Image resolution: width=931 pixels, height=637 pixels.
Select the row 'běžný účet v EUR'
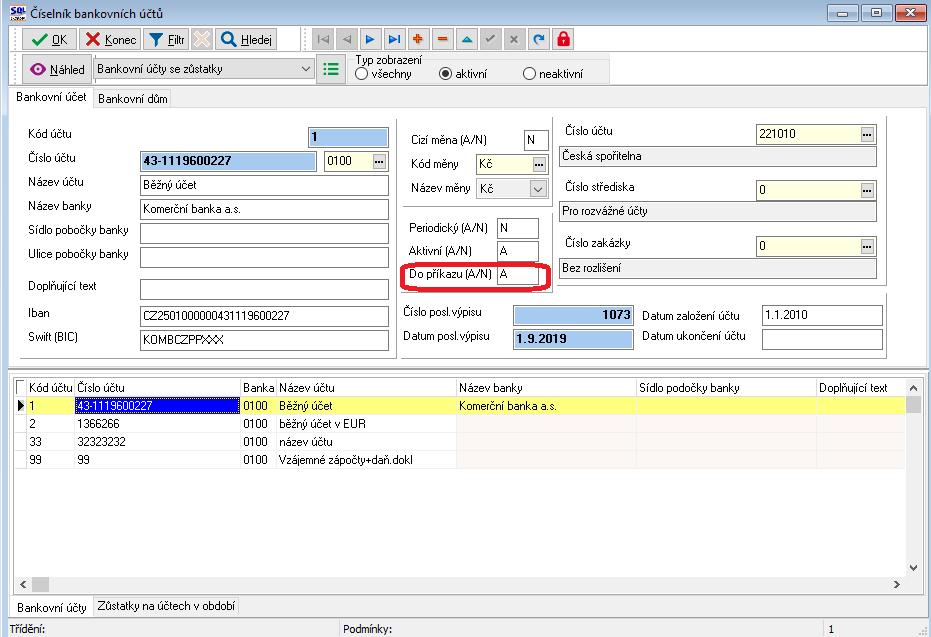point(460,424)
